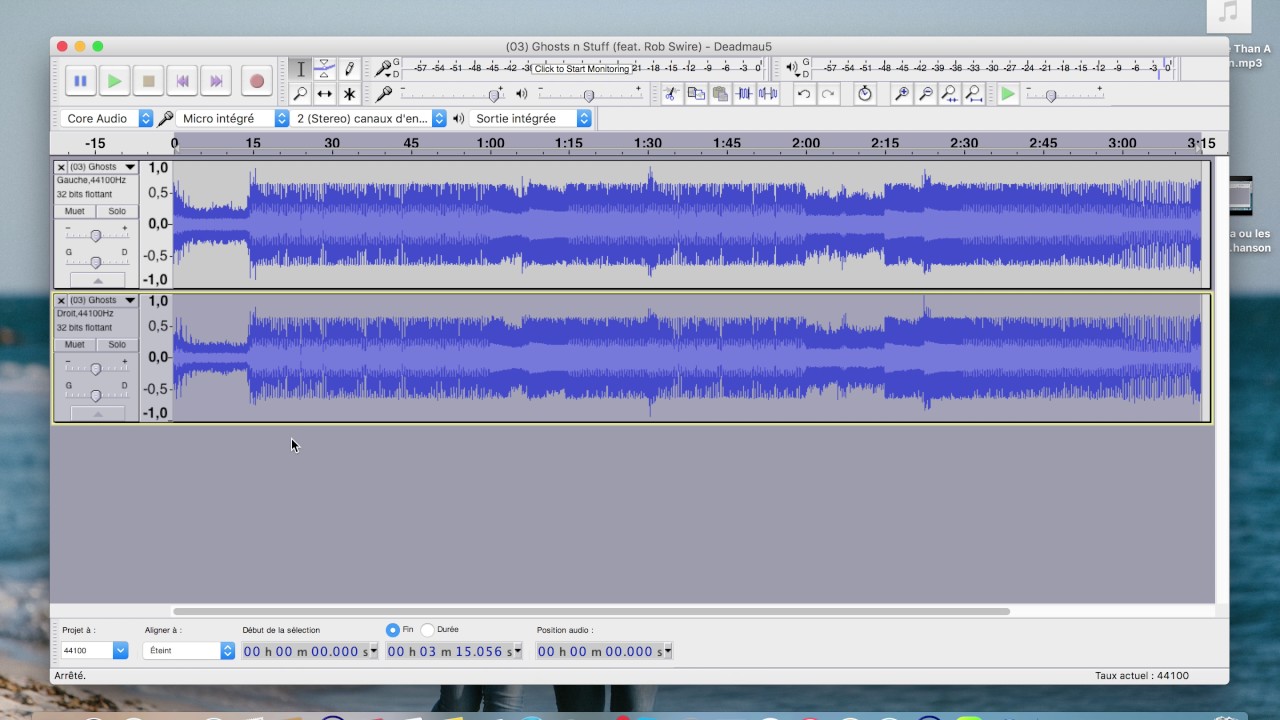Select the Time Shift tool
This screenshot has height=720, width=1280.
325,94
